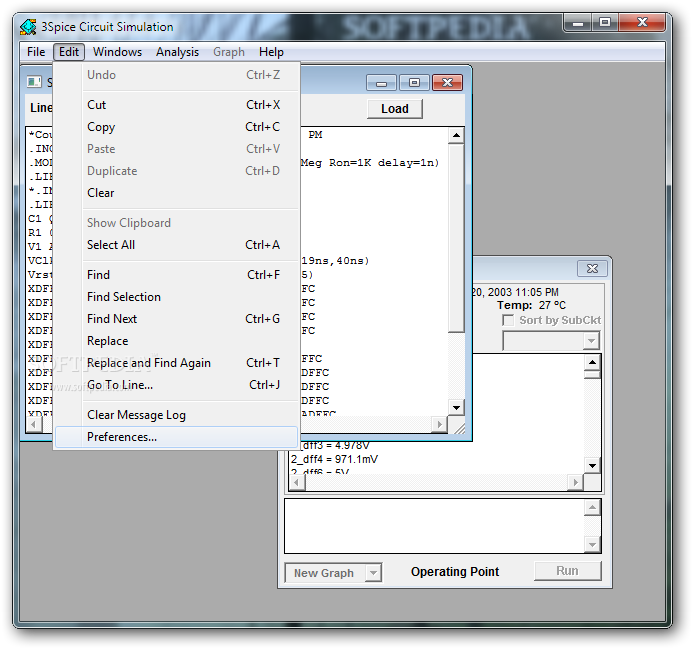693x649 pixels.
Task: Click netlist horizontal scroll right arrow
Action: (x=439, y=424)
